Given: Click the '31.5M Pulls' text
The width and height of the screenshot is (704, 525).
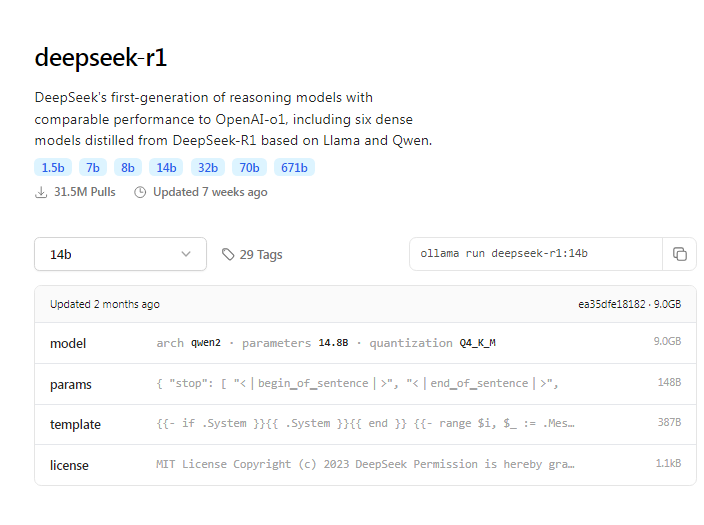Looking at the screenshot, I should [85, 192].
